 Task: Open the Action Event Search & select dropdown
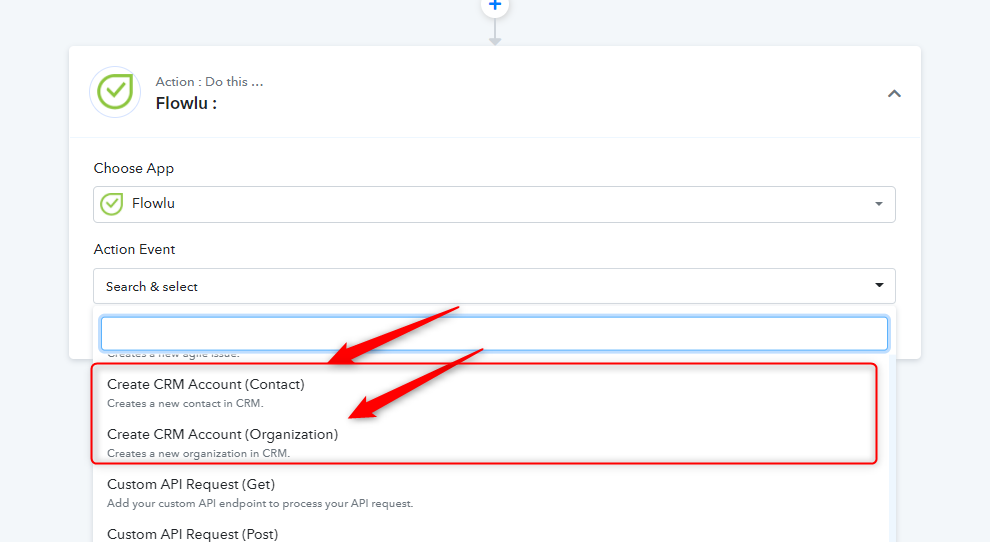point(494,286)
